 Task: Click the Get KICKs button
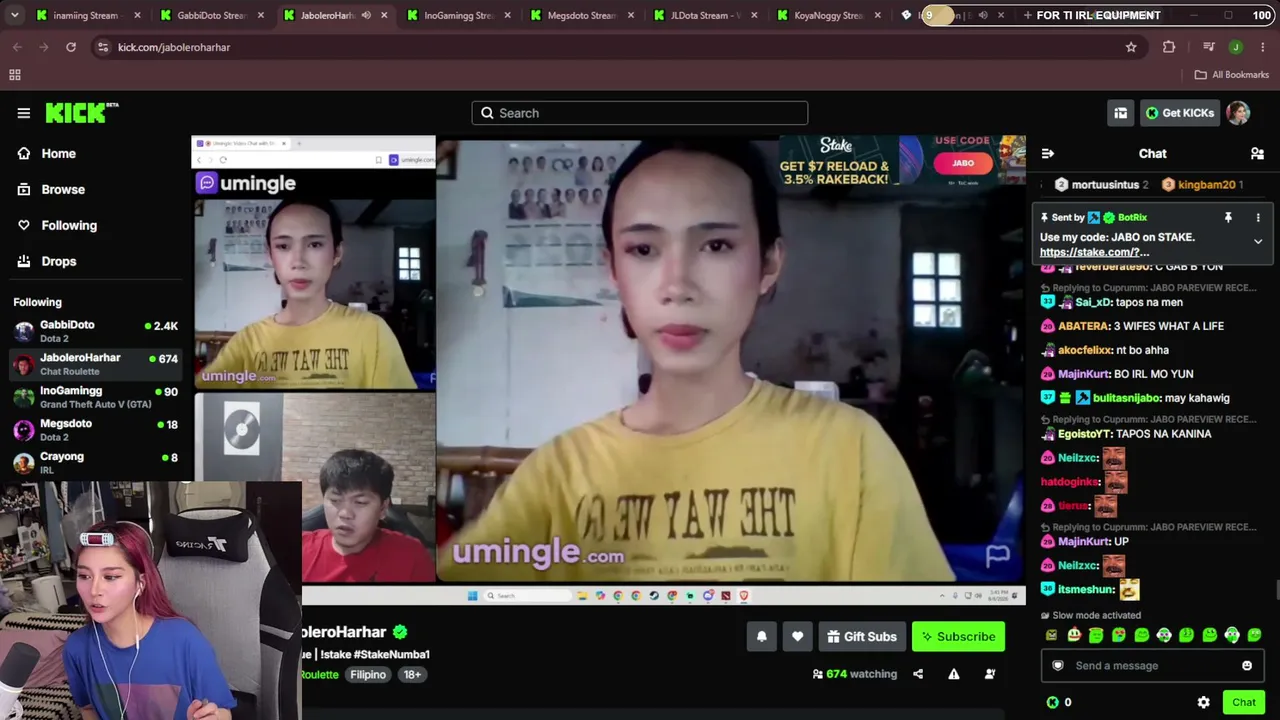coord(1179,113)
